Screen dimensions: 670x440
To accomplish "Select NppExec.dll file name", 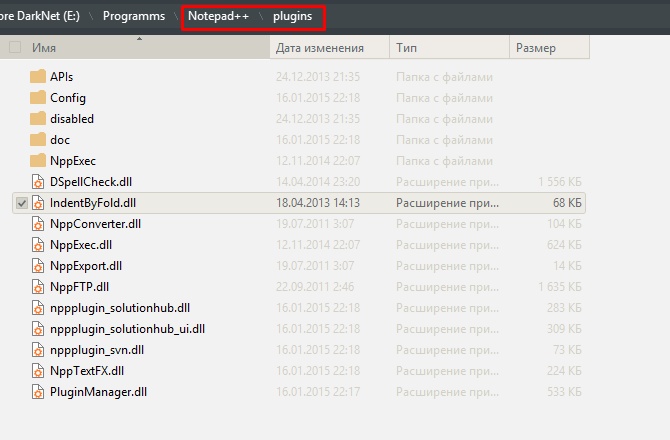I will [x=81, y=245].
